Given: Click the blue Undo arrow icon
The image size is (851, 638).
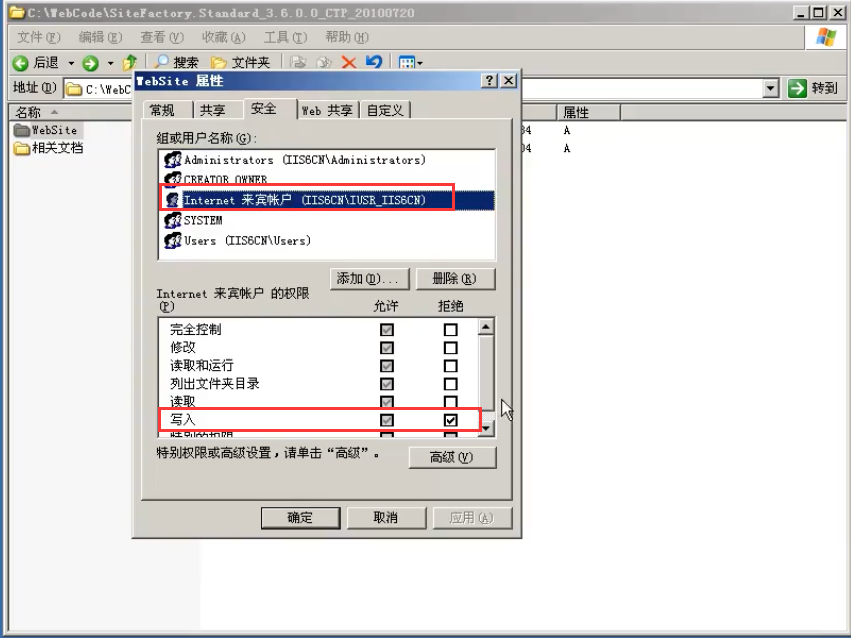Looking at the screenshot, I should 373,63.
